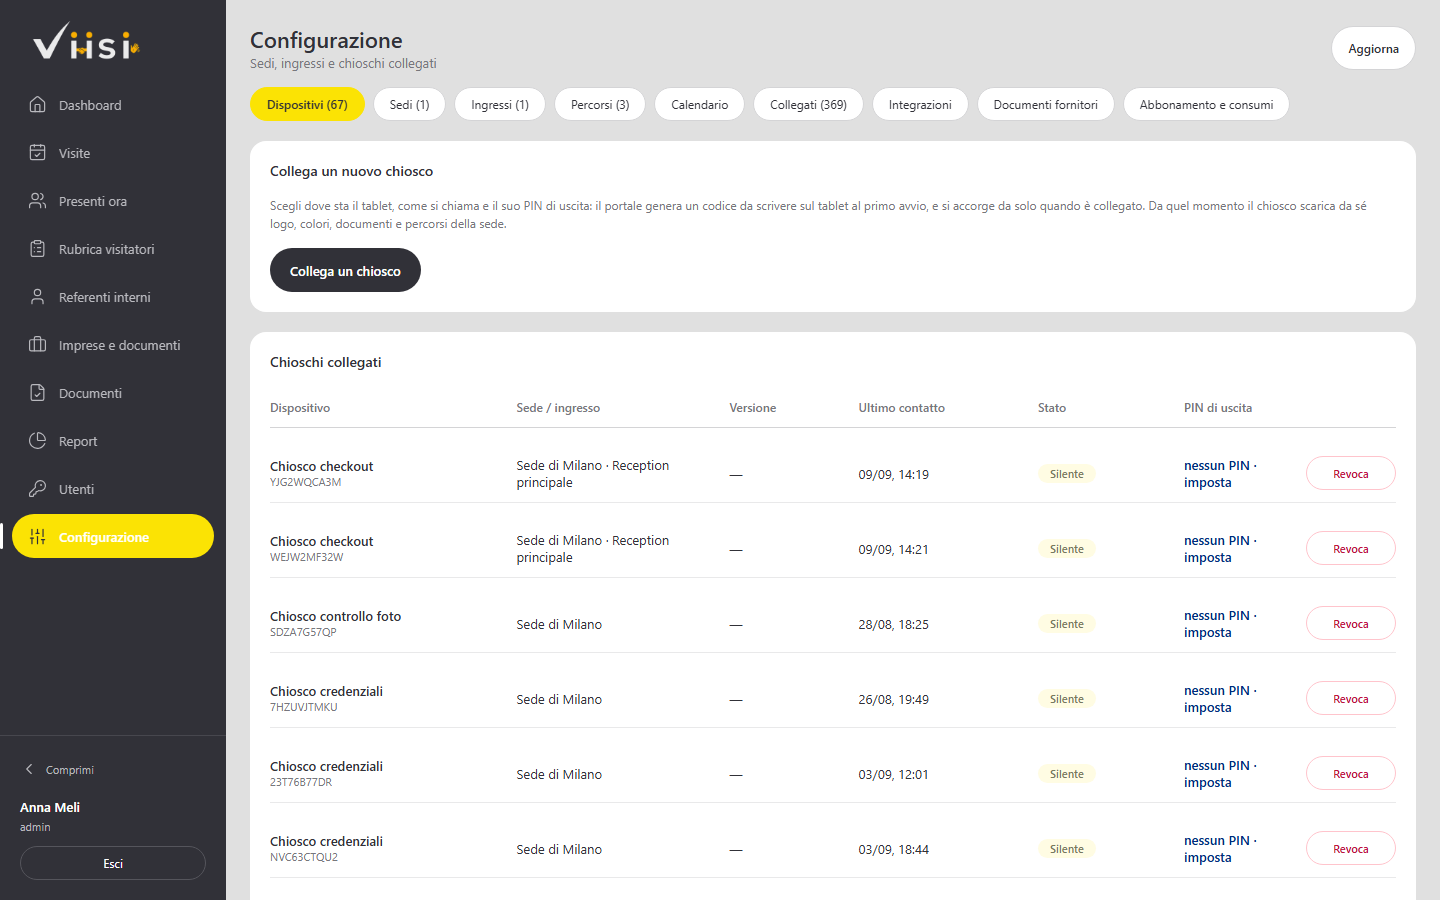
Task: Click the Report pie chart icon
Action: tap(38, 441)
